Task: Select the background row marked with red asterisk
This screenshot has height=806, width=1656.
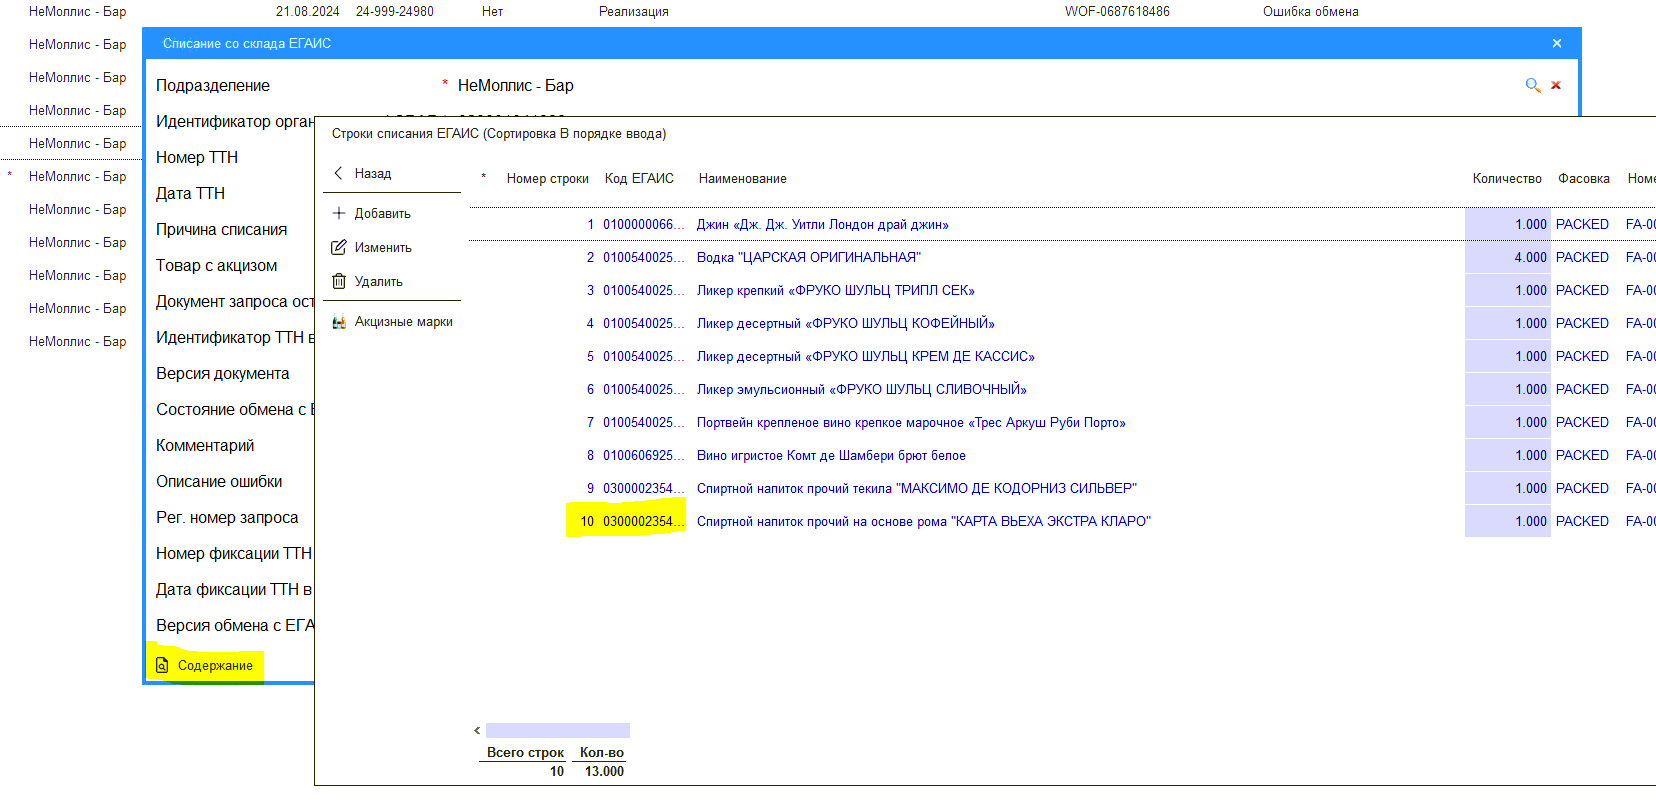Action: pos(70,177)
